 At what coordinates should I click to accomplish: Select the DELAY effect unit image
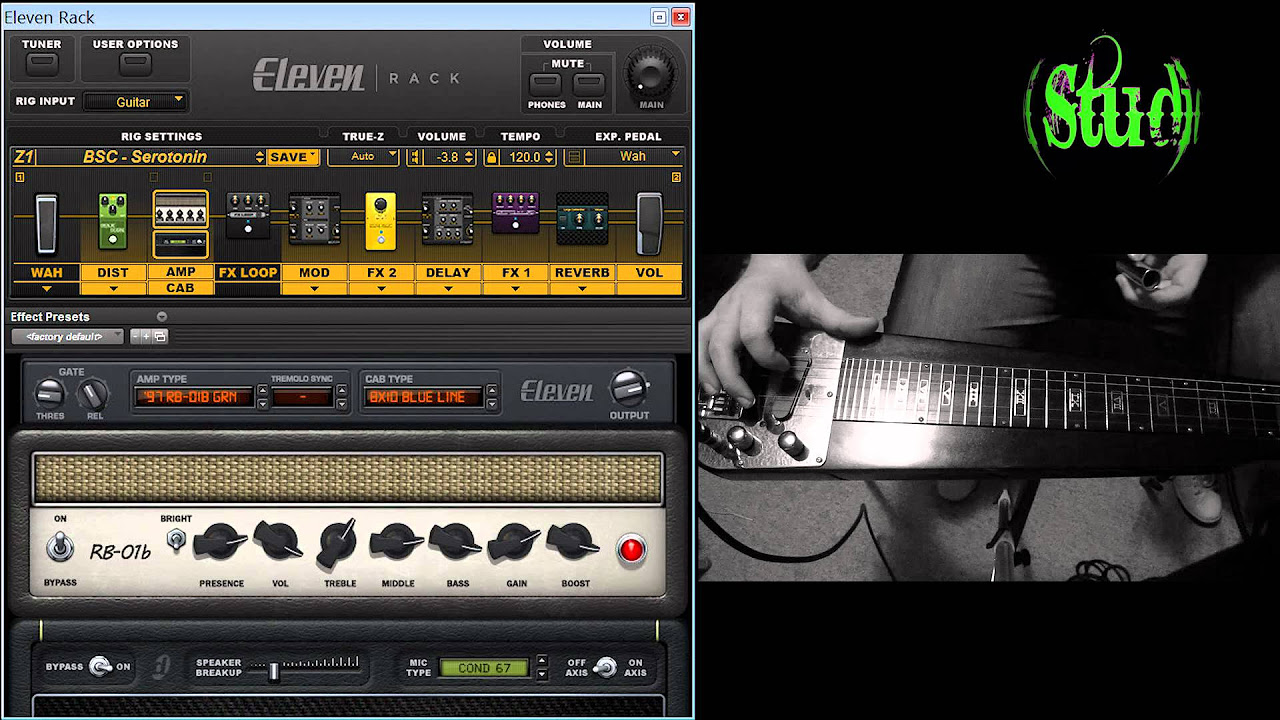click(447, 219)
